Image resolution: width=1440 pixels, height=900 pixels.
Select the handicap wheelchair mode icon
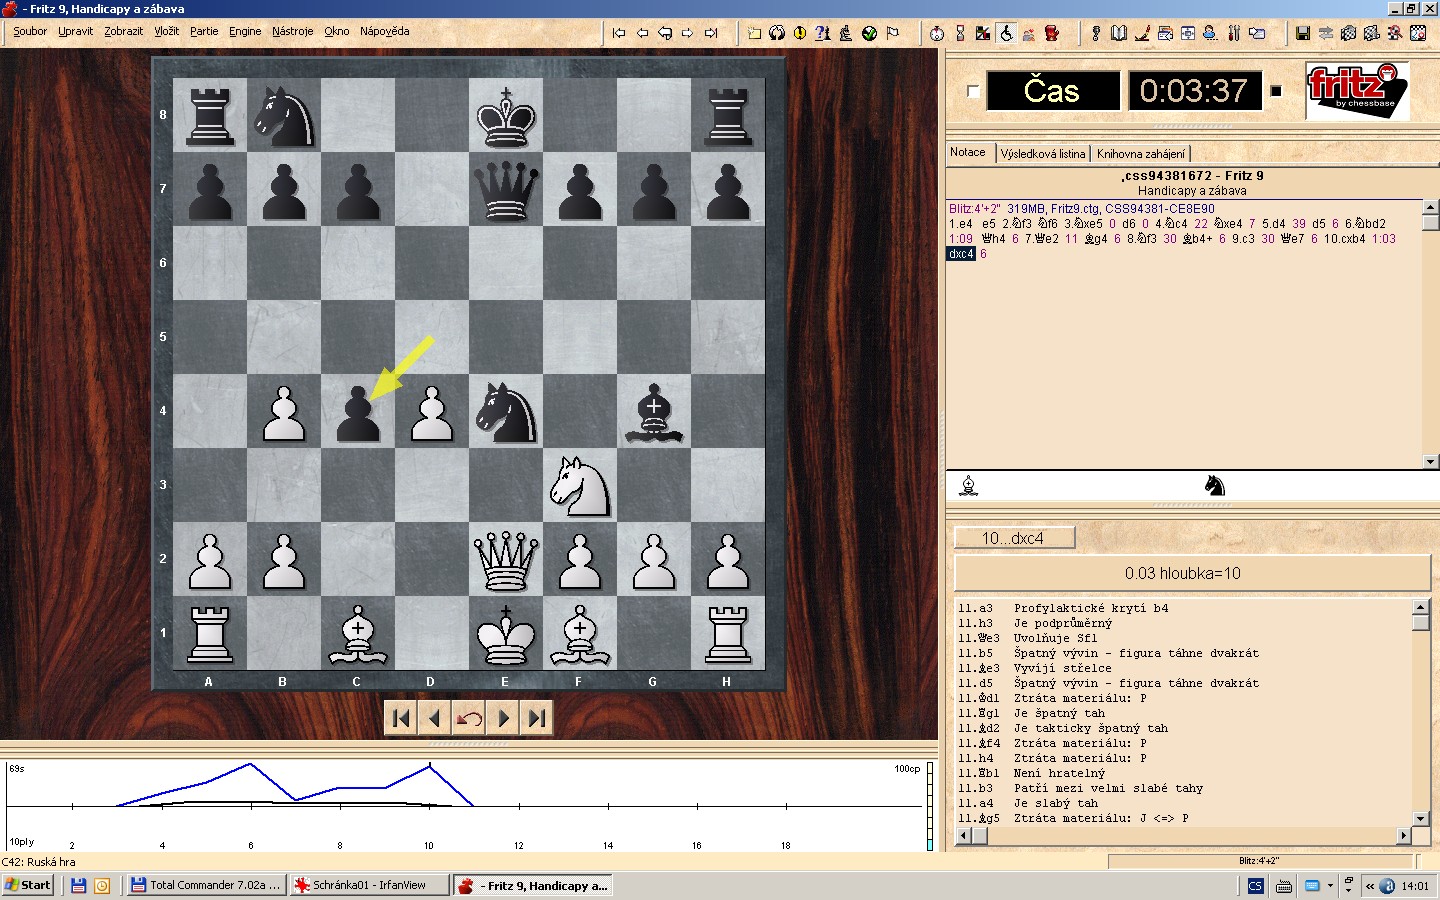(1006, 33)
